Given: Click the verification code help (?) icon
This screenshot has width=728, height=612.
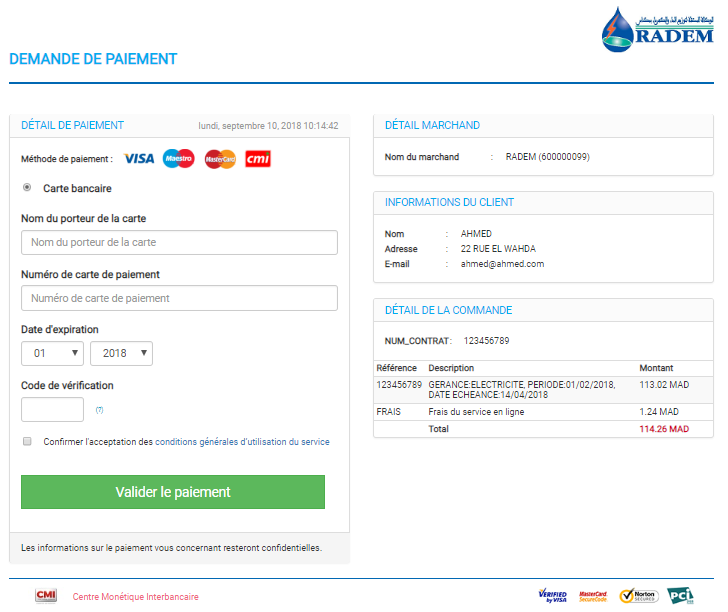Looking at the screenshot, I should [99, 410].
